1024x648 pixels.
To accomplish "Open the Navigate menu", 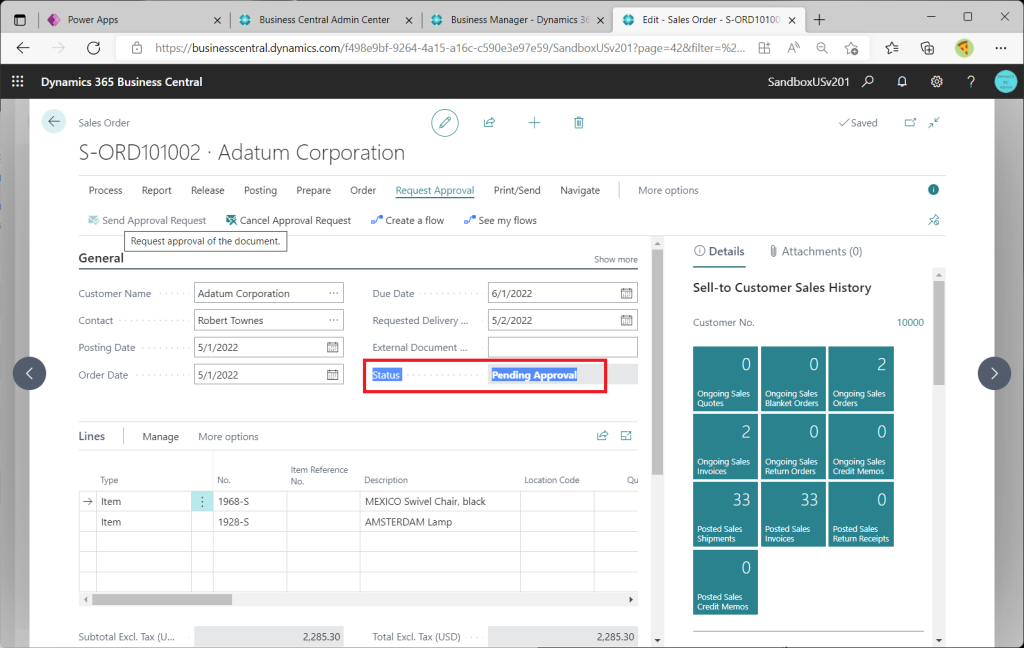I will (580, 190).
